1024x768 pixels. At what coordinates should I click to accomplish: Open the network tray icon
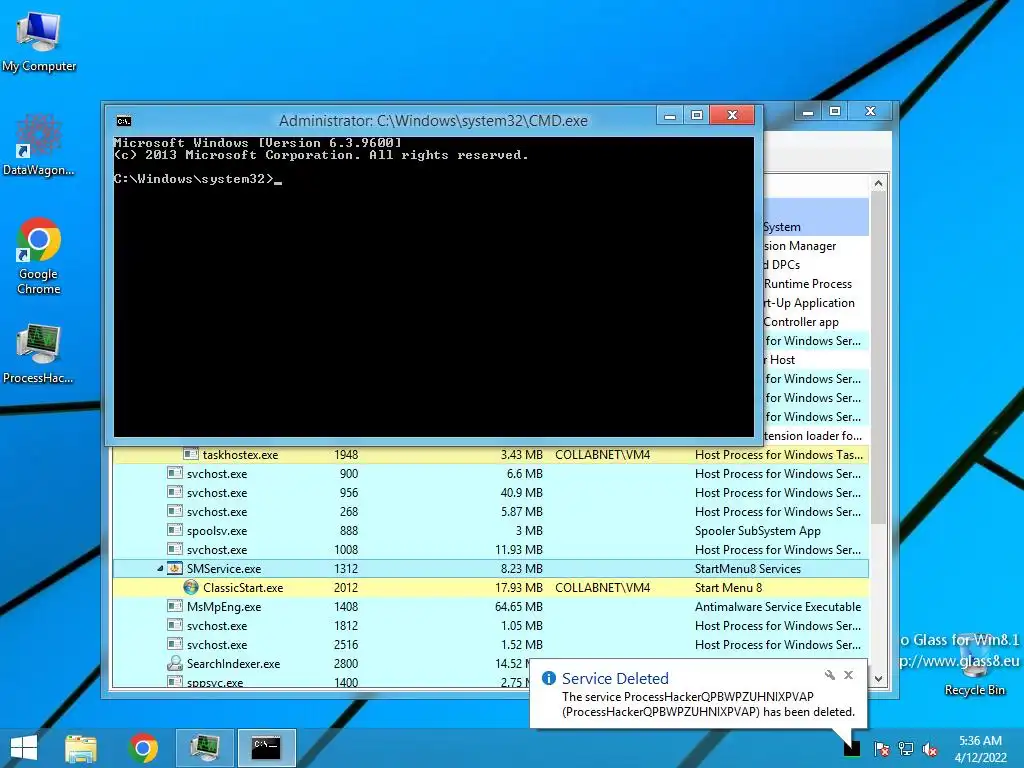pos(906,748)
